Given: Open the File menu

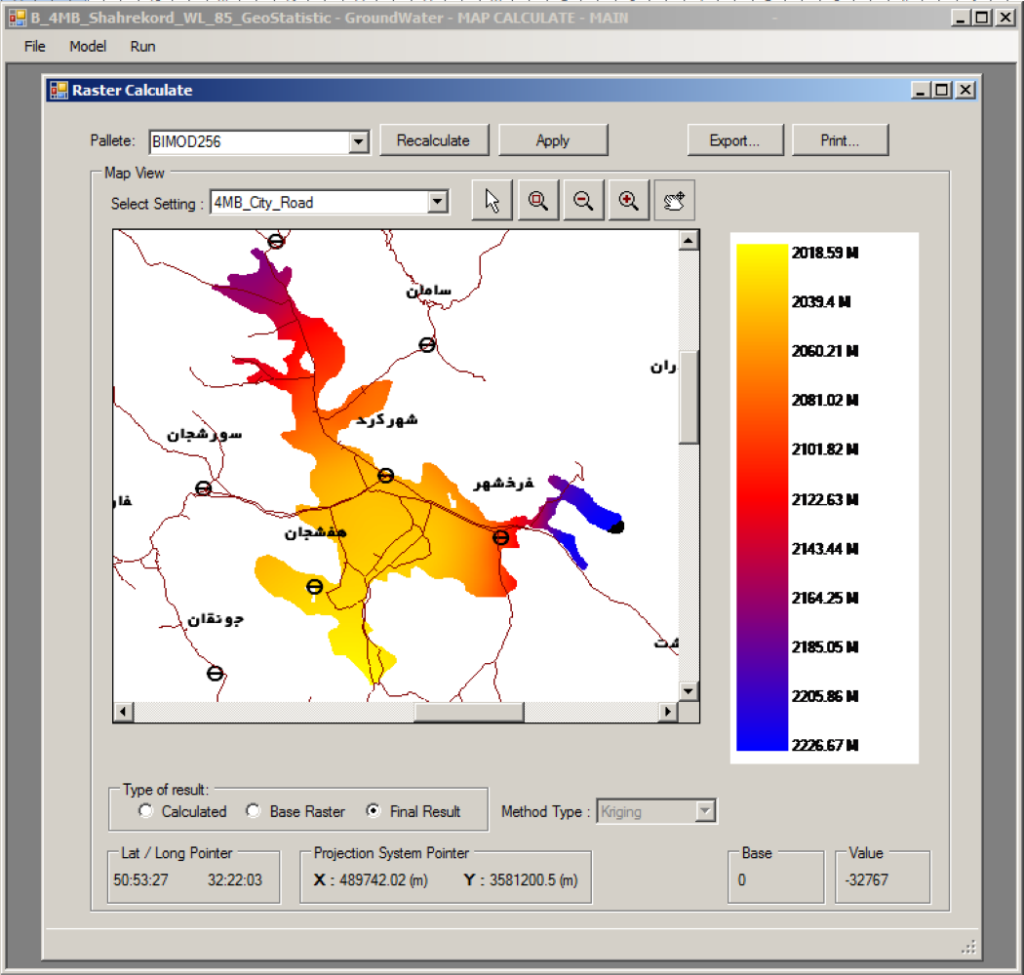Looking at the screenshot, I should click(35, 46).
